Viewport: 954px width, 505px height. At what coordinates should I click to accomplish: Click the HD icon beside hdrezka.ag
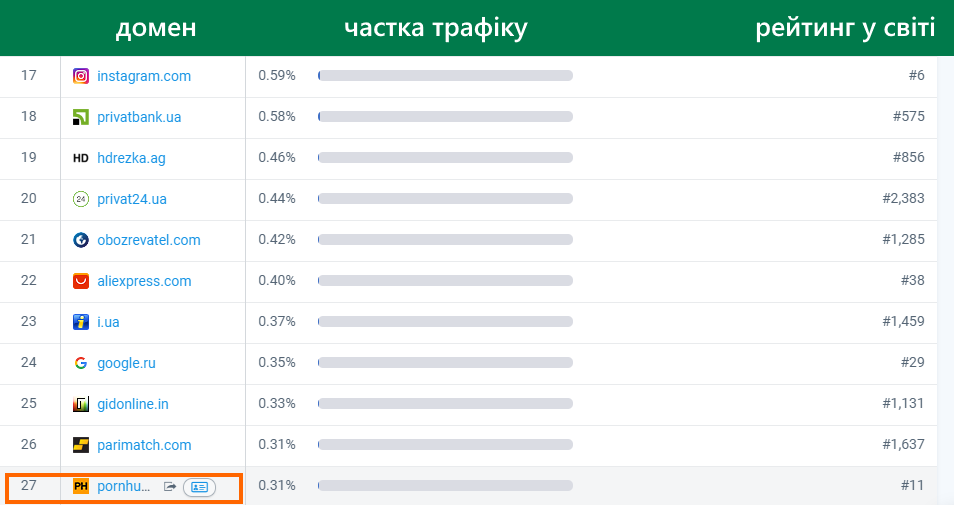click(x=81, y=158)
